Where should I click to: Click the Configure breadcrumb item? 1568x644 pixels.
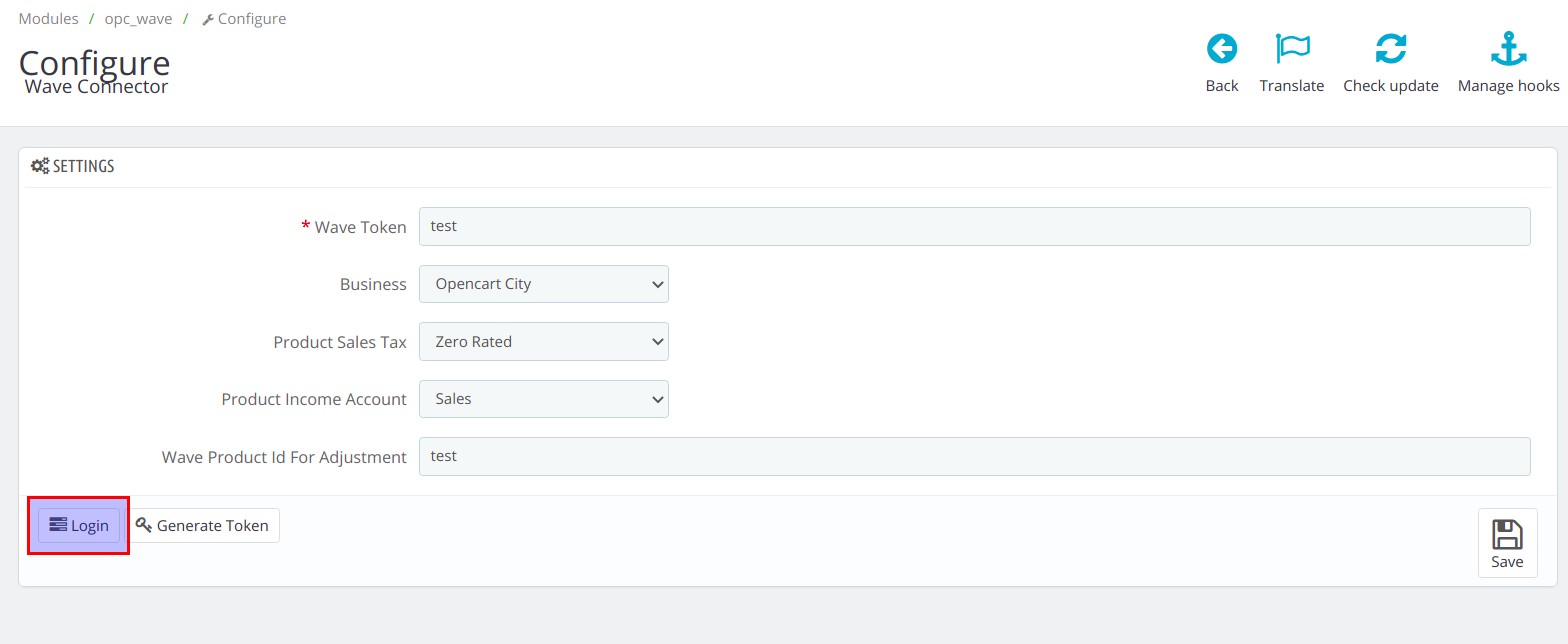[x=244, y=19]
